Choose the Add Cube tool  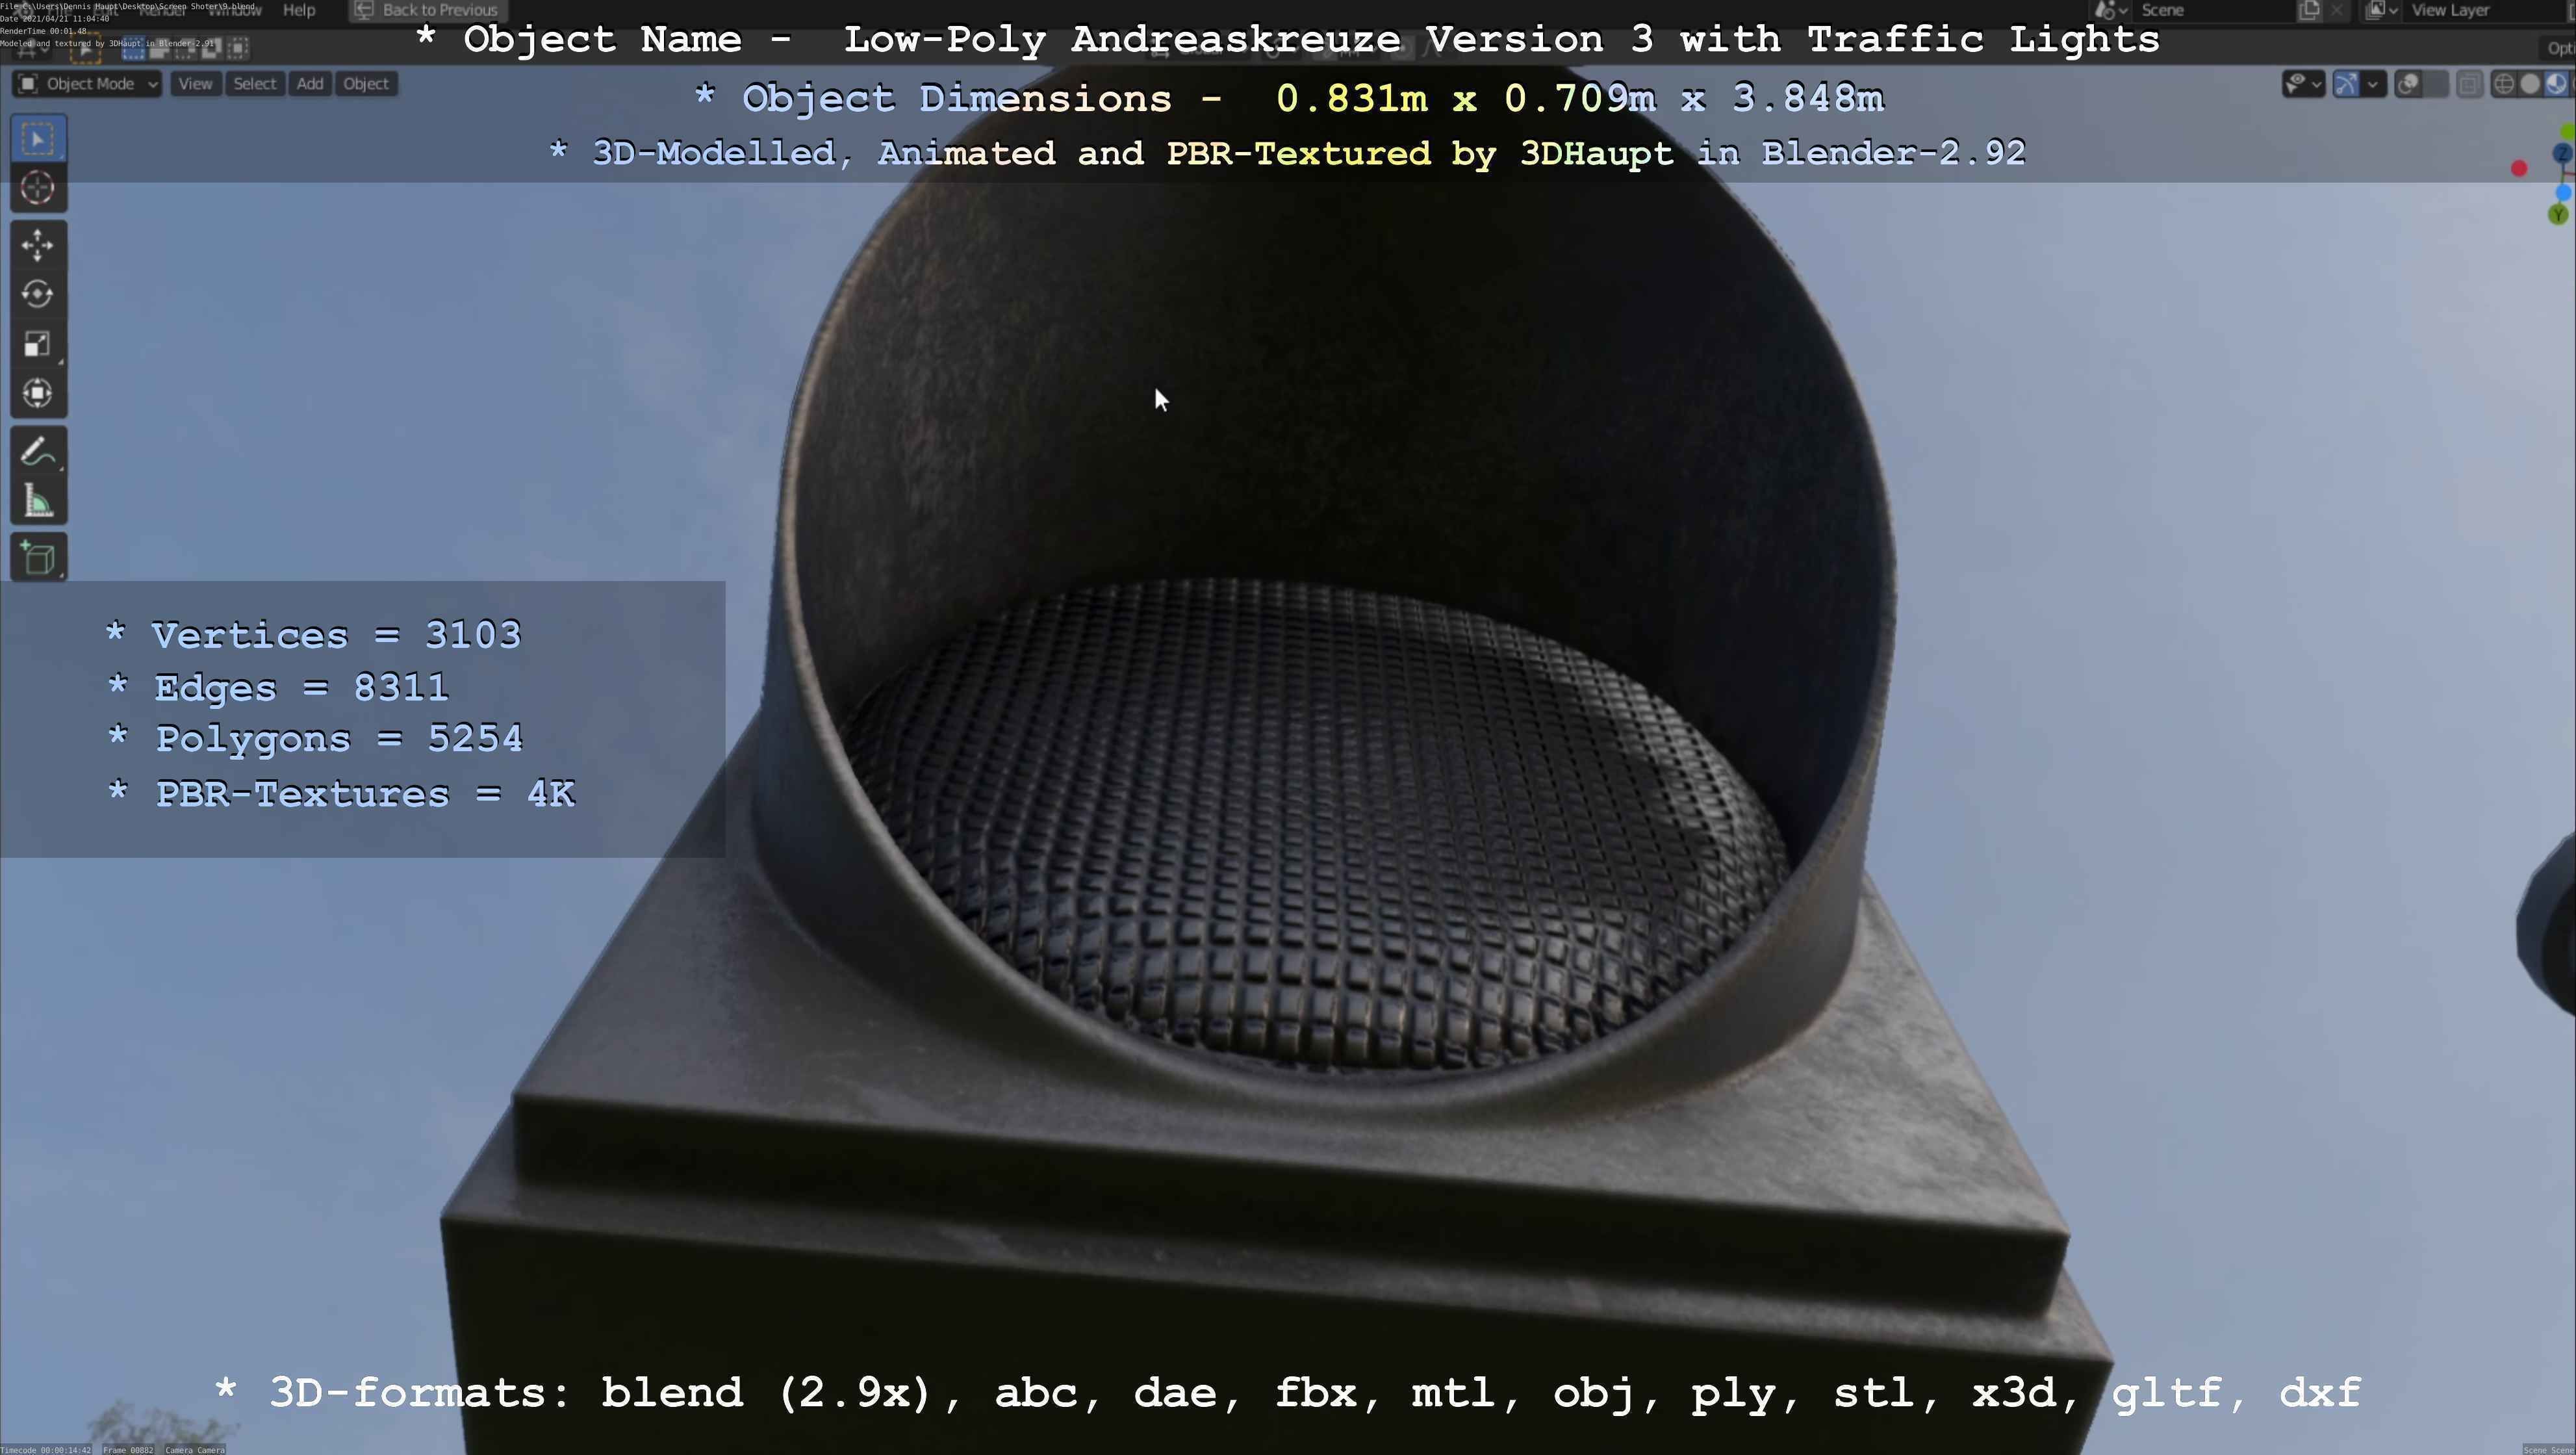pos(38,558)
